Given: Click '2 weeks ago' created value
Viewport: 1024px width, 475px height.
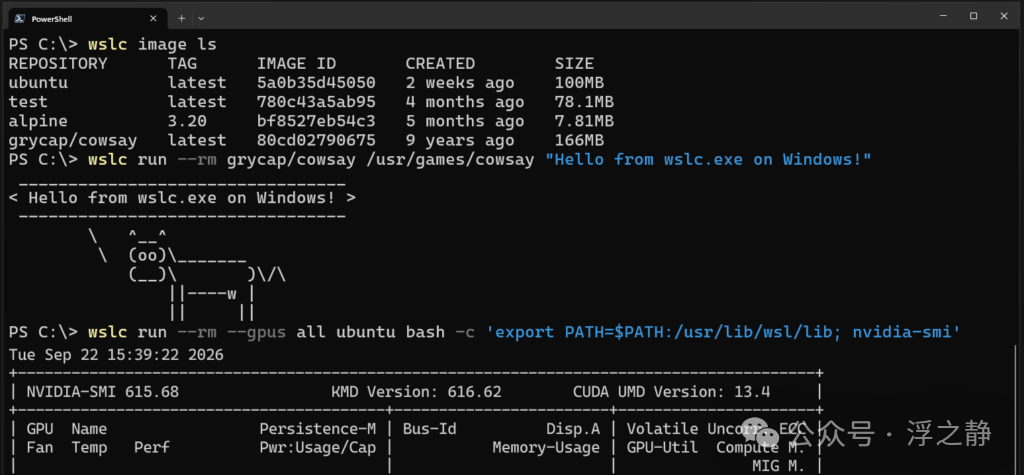Looking at the screenshot, I should (x=460, y=83).
